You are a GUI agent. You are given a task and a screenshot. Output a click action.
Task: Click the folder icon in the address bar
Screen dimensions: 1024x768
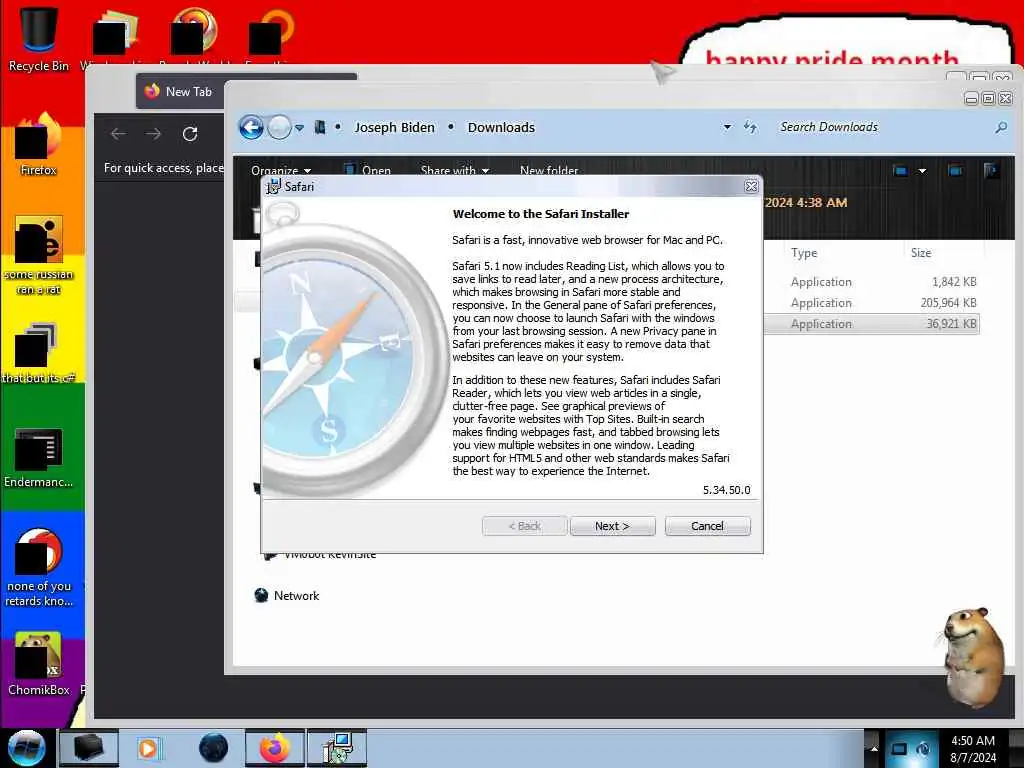320,127
